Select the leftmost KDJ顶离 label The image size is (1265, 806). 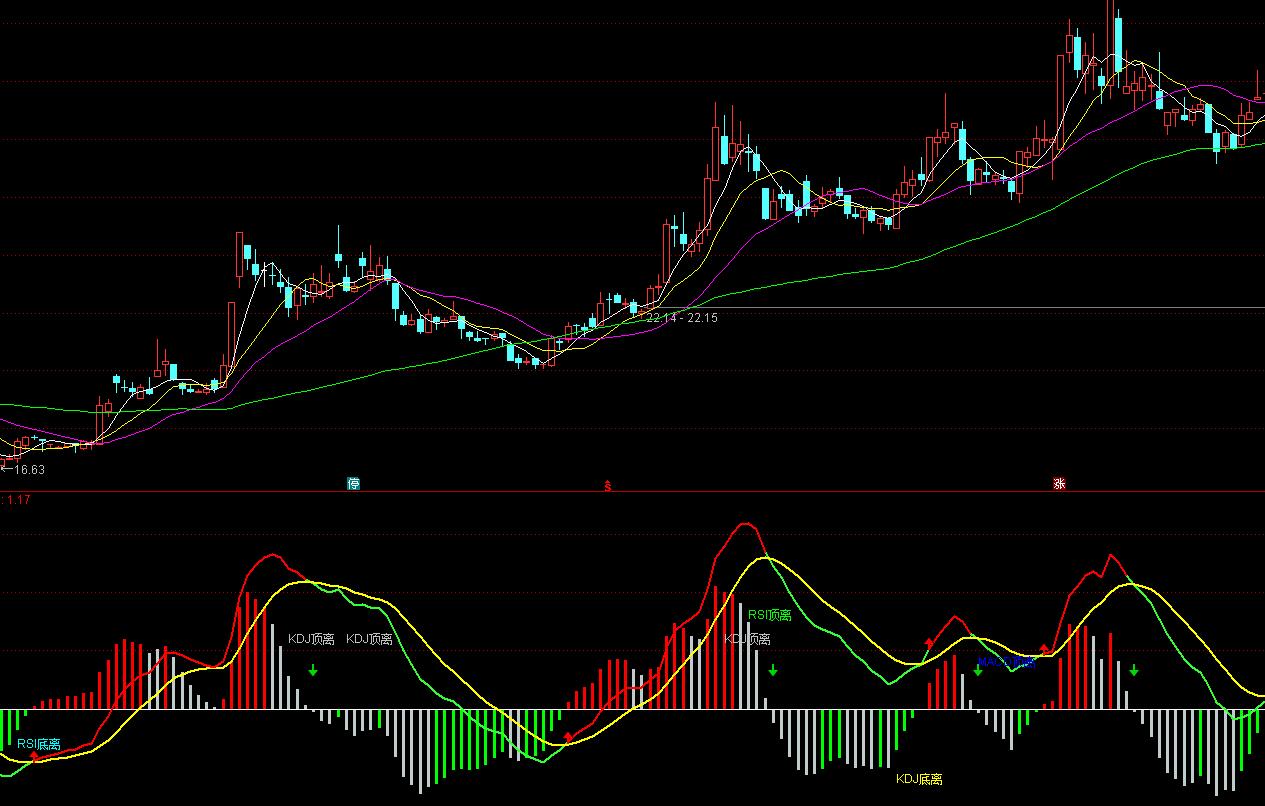click(311, 638)
